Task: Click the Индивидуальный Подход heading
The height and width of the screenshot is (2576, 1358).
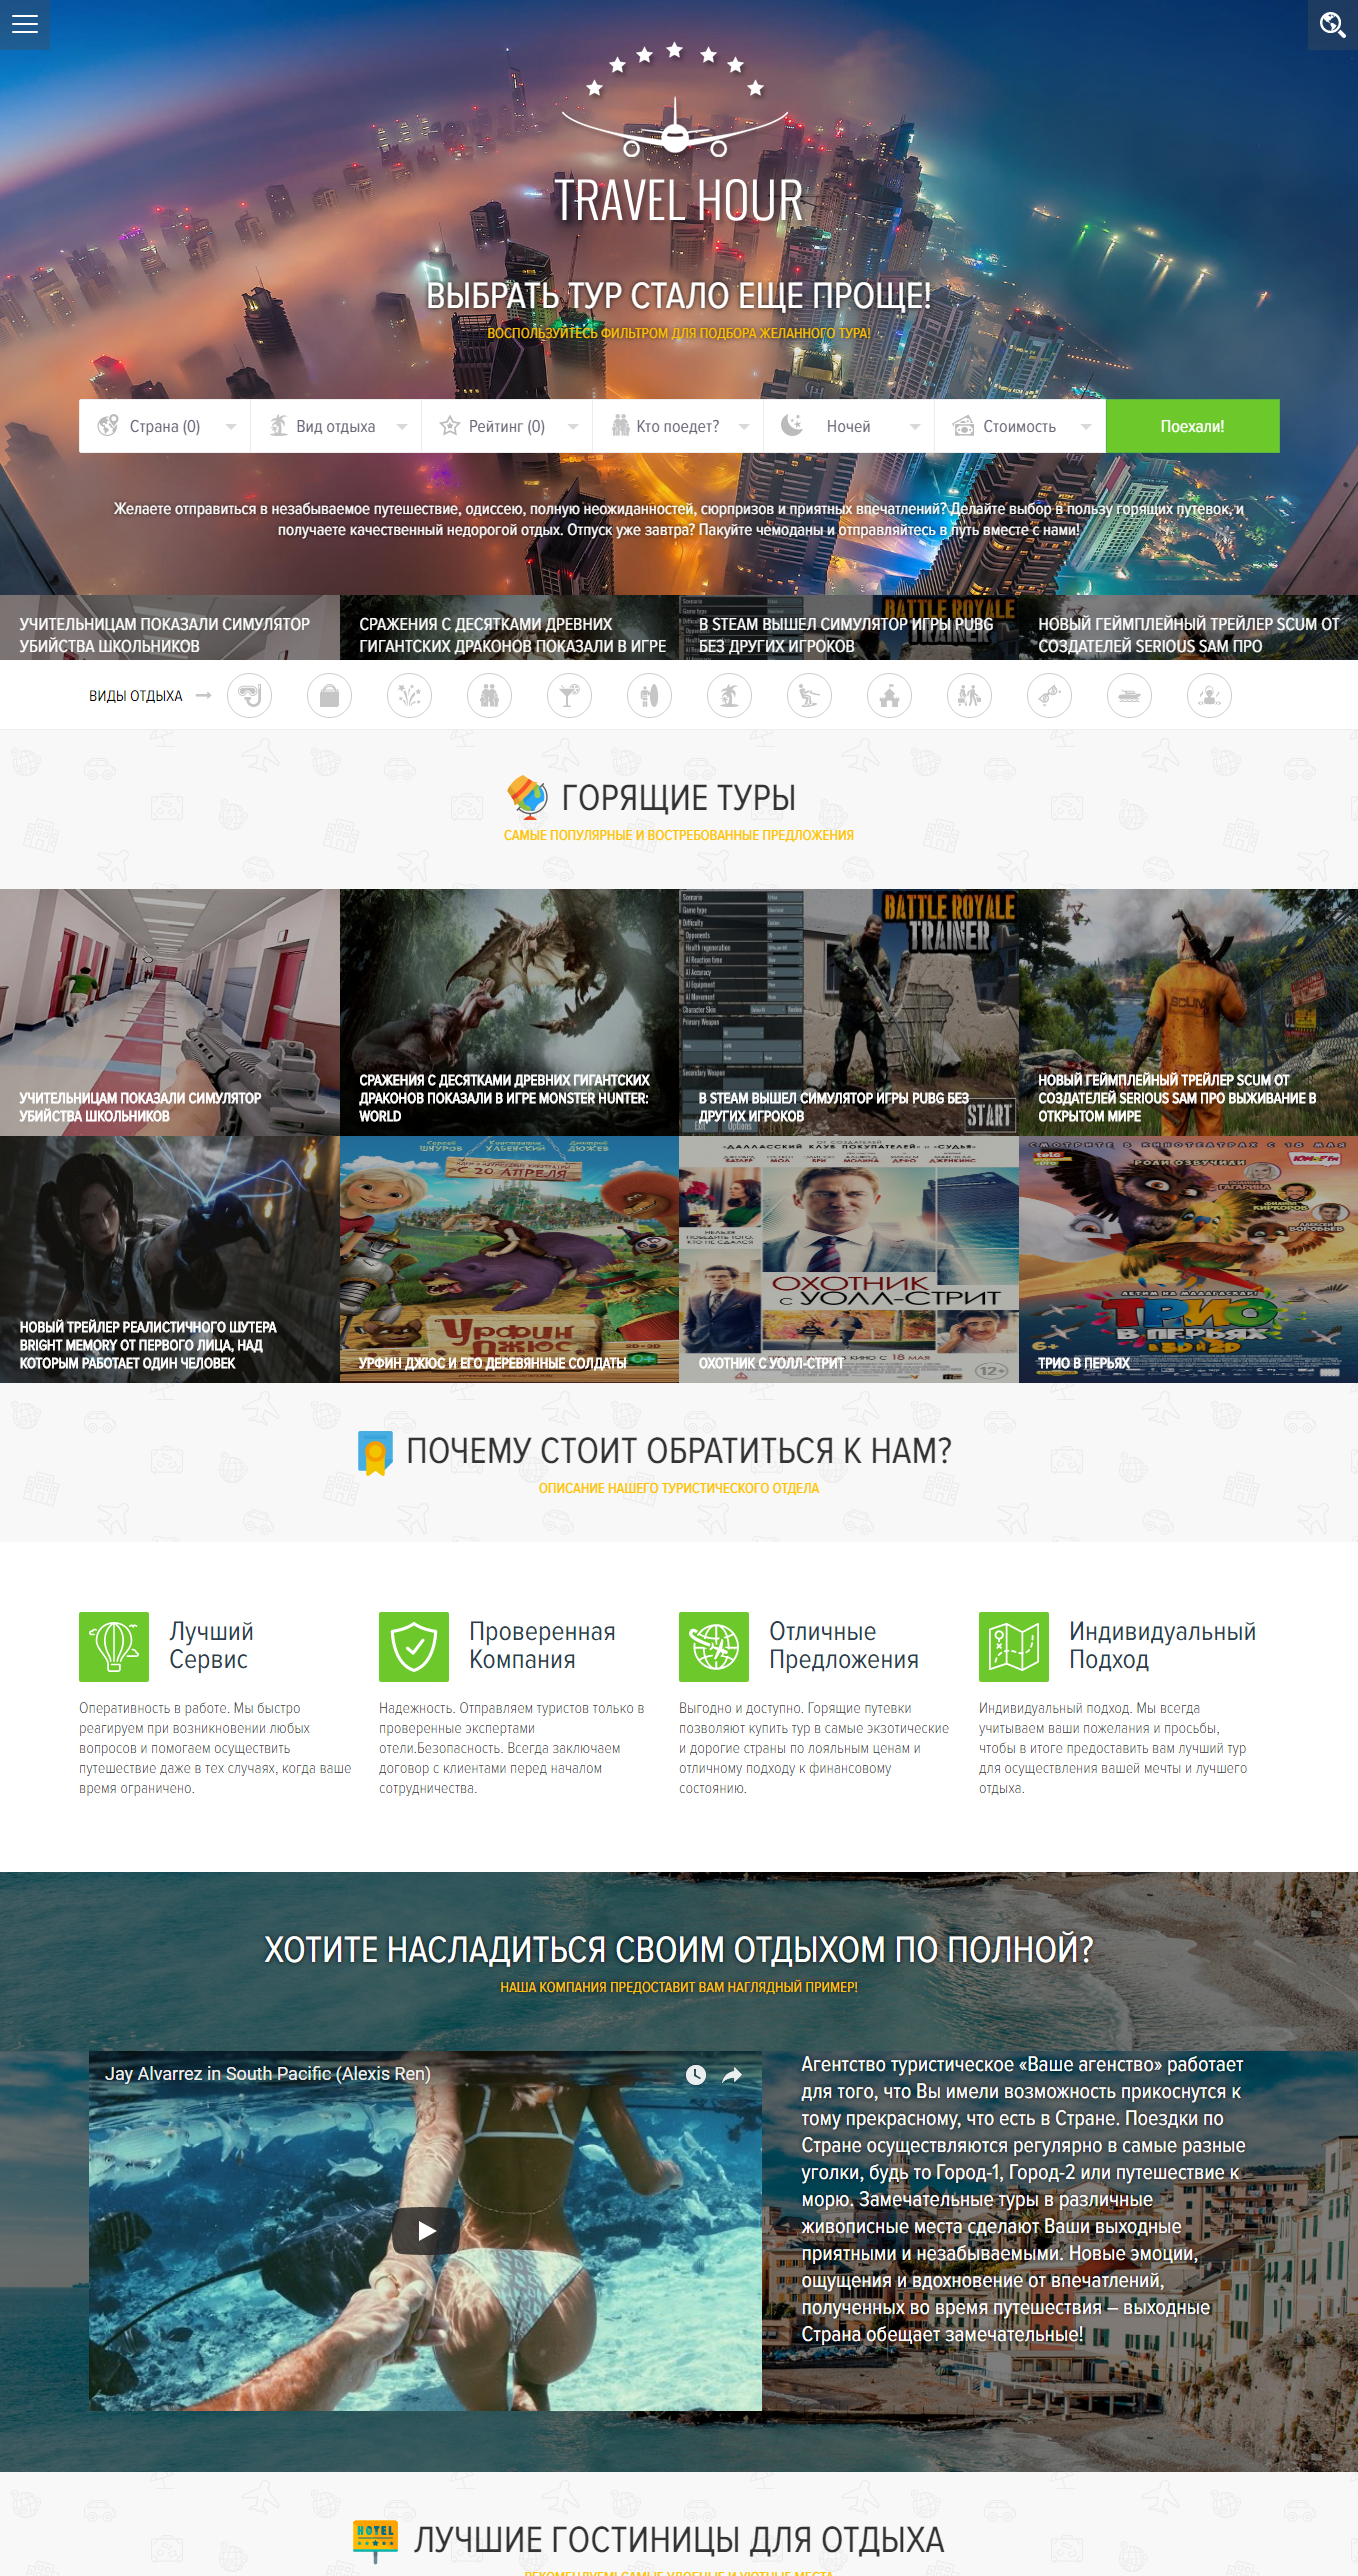Action: coord(1162,1645)
